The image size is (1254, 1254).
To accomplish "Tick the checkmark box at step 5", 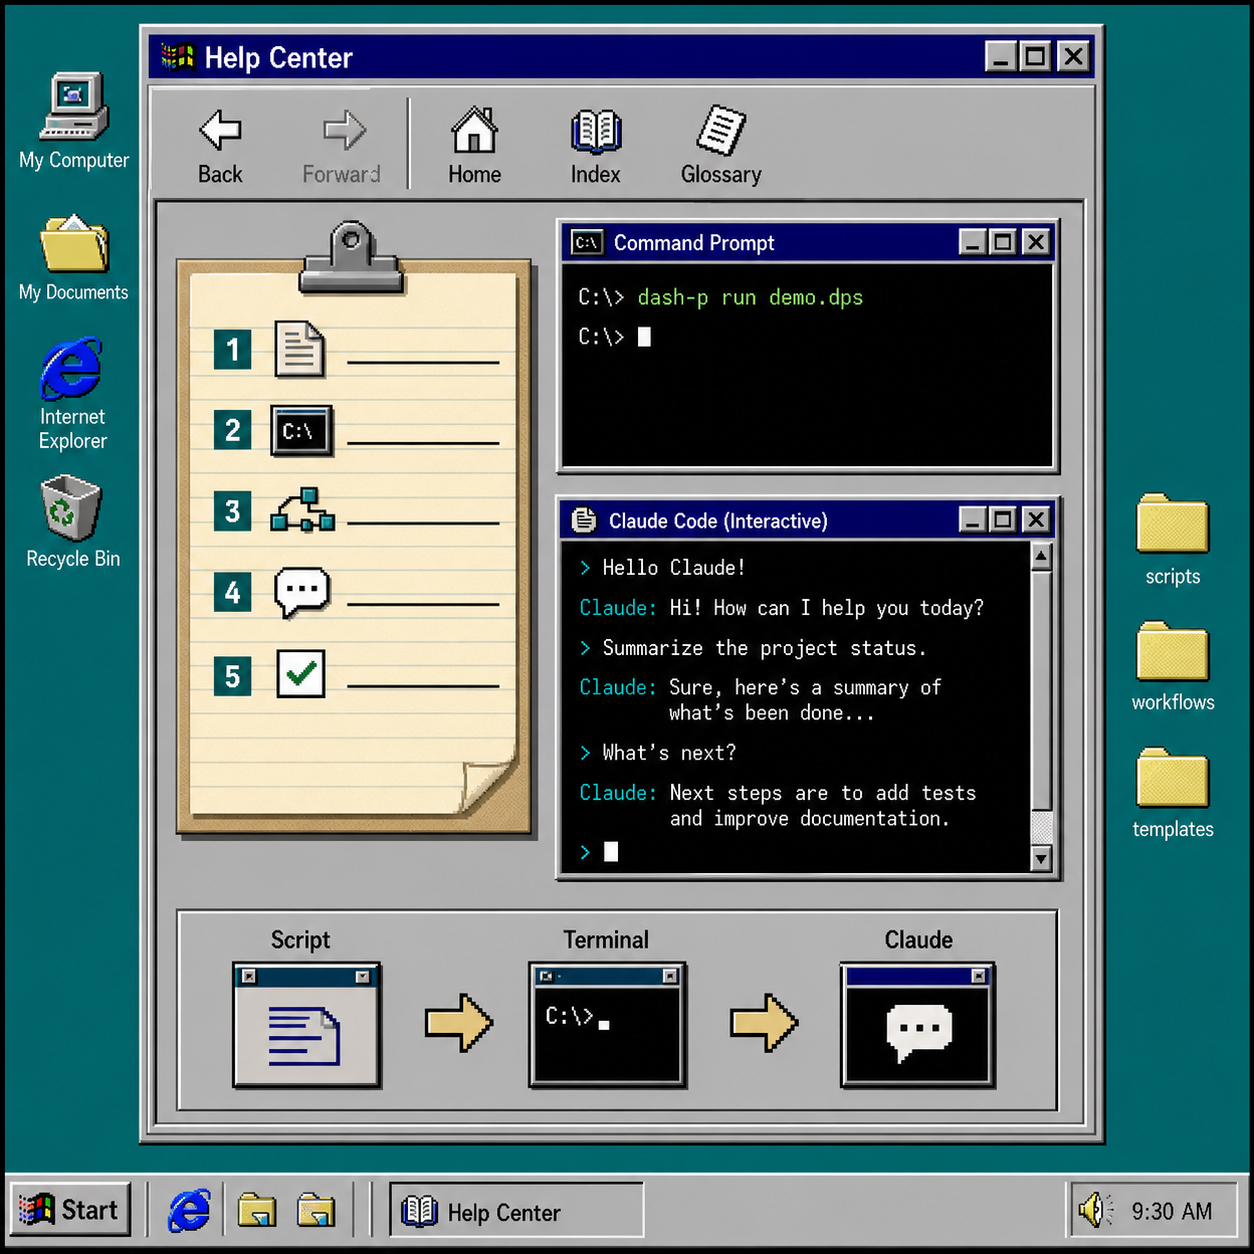I will 301,674.
